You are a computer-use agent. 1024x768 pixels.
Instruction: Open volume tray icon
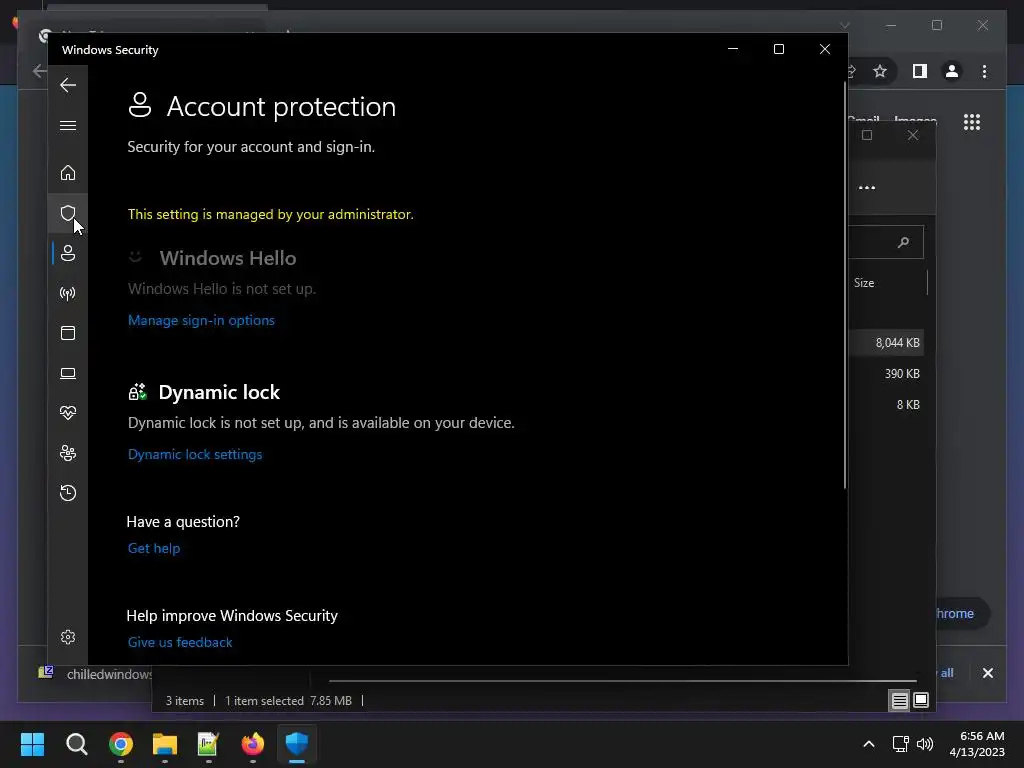925,744
